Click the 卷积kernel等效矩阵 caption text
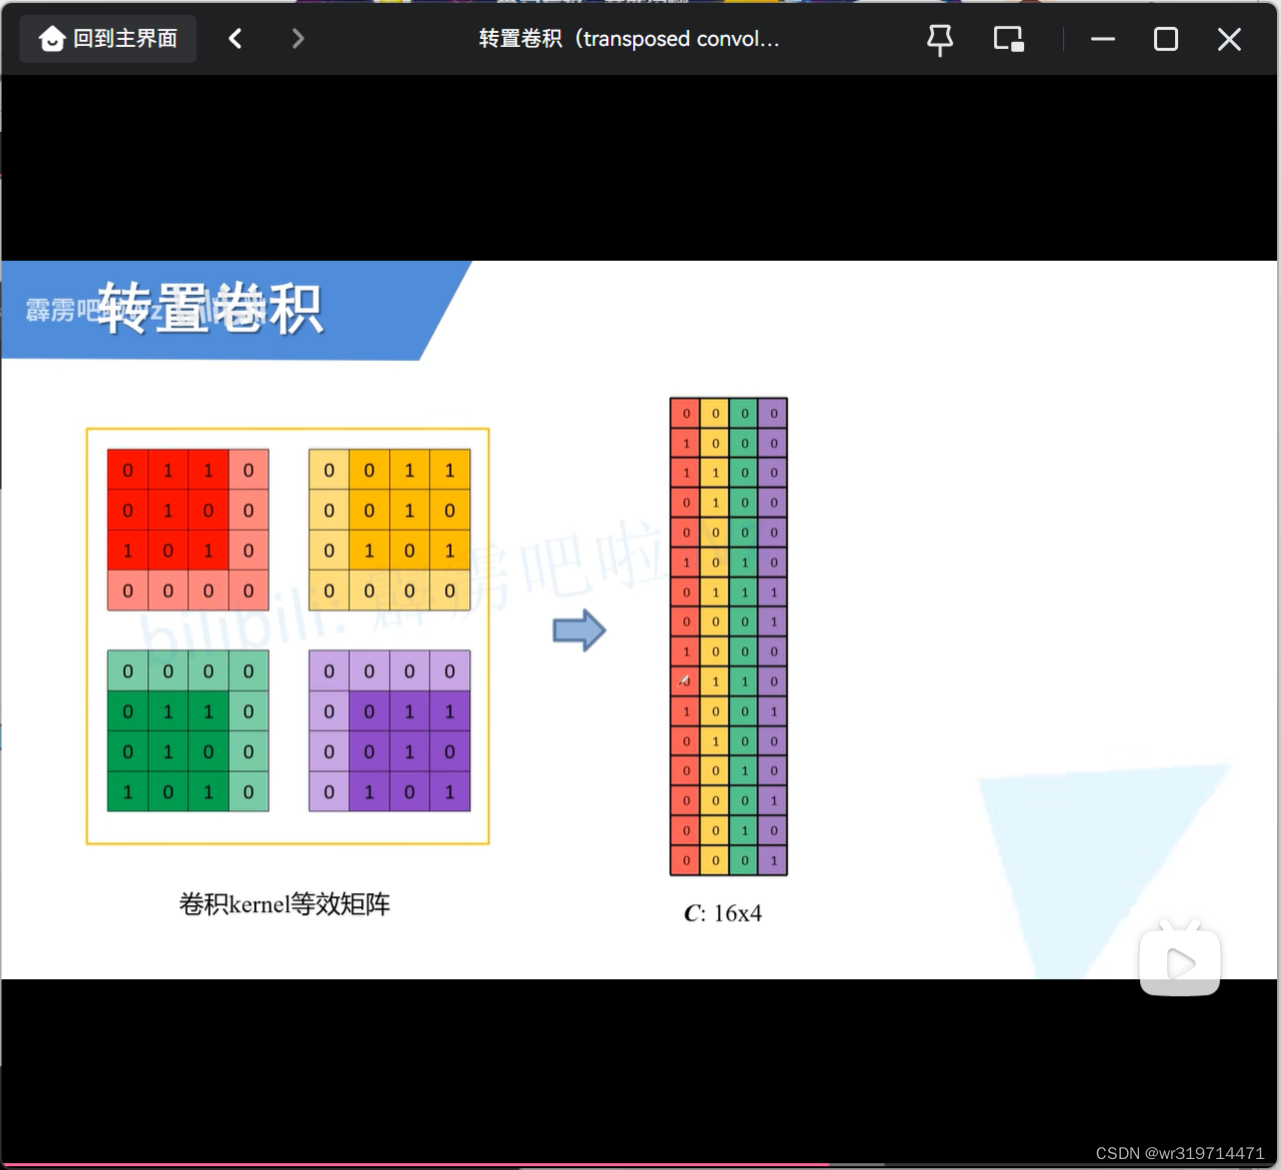 click(284, 904)
